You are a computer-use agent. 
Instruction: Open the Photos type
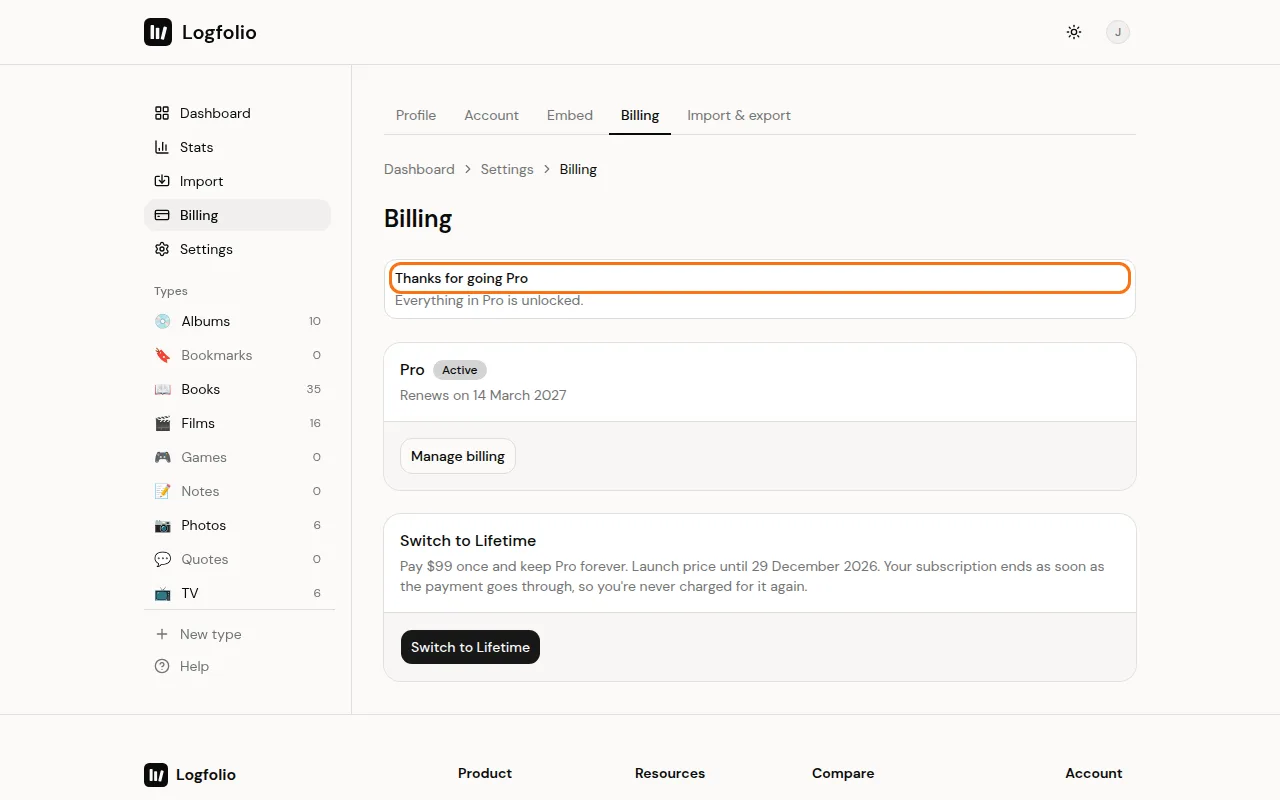point(237,525)
